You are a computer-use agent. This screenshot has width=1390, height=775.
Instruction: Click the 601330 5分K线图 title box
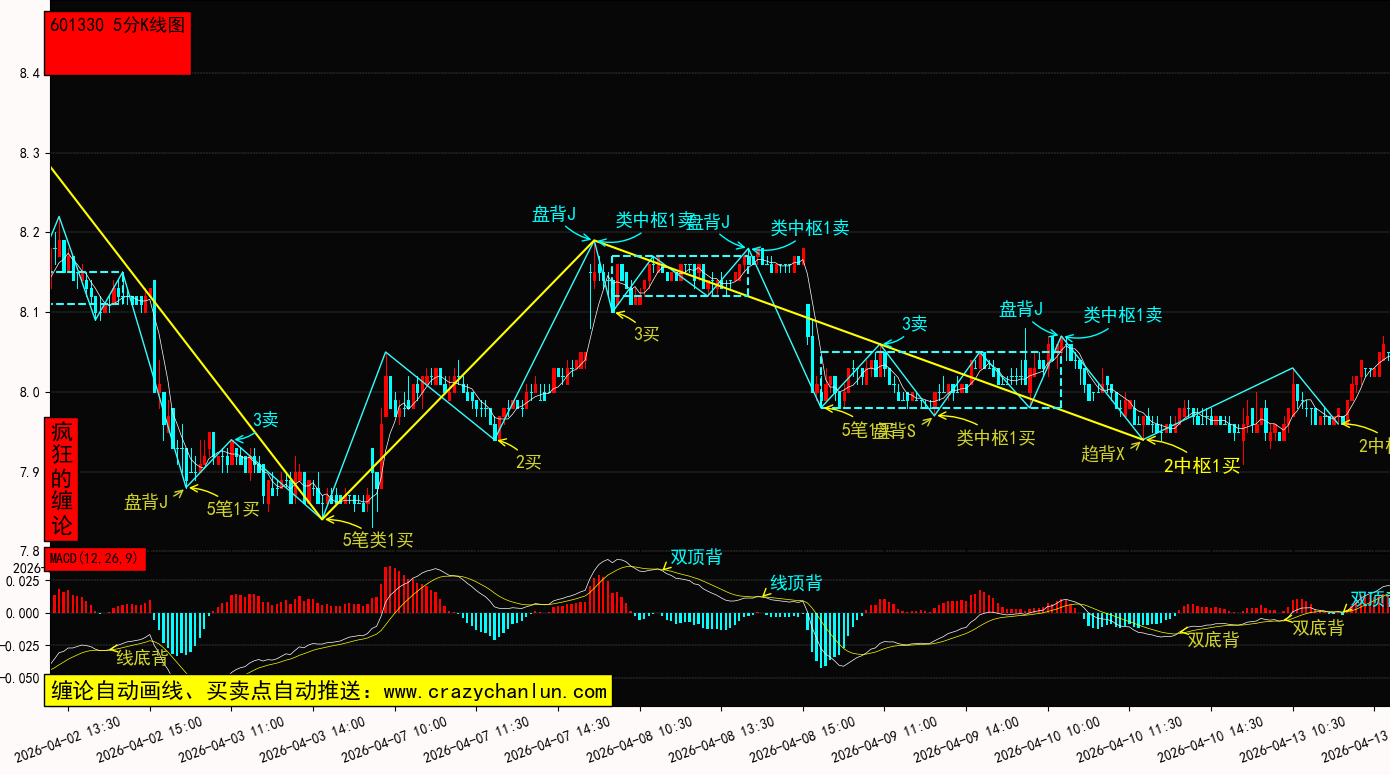[119, 44]
